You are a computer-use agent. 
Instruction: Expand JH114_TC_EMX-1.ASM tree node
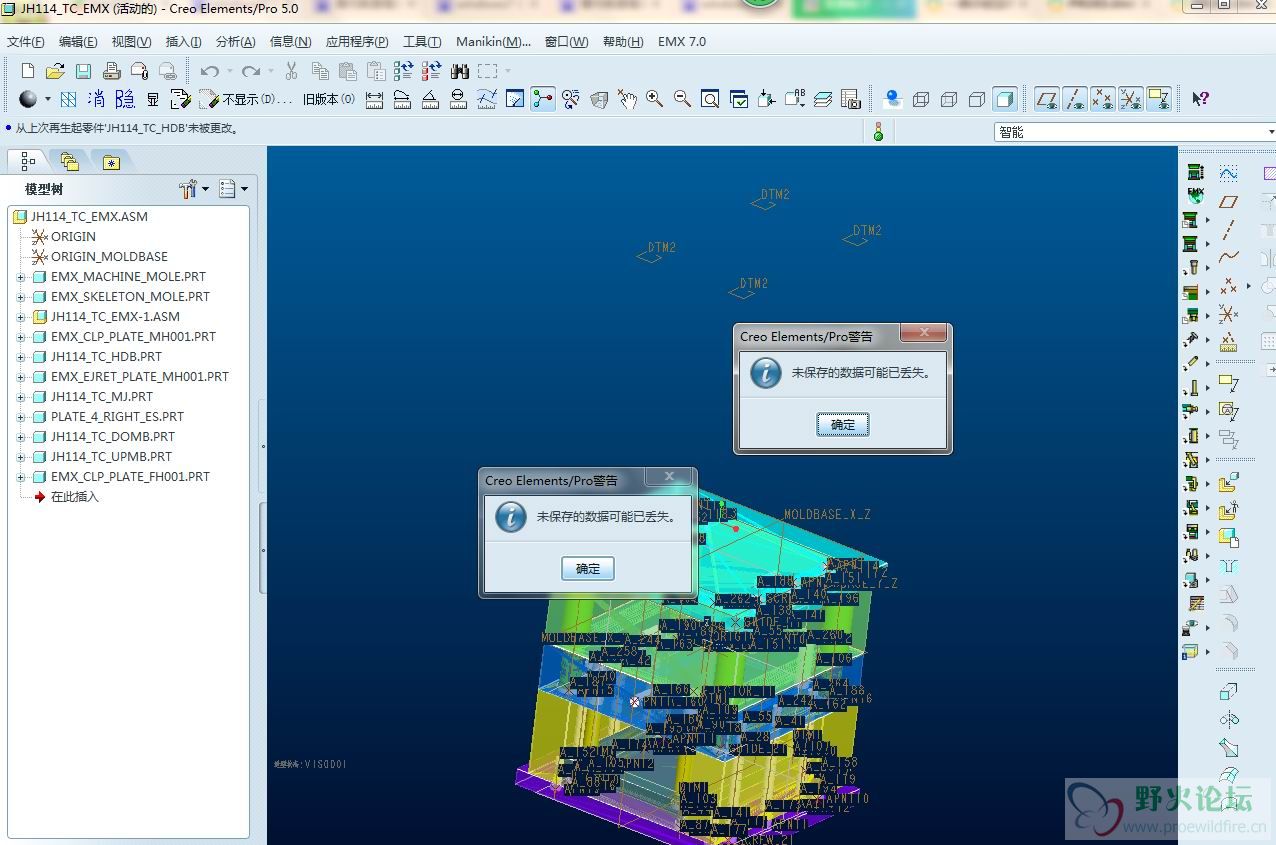21,317
